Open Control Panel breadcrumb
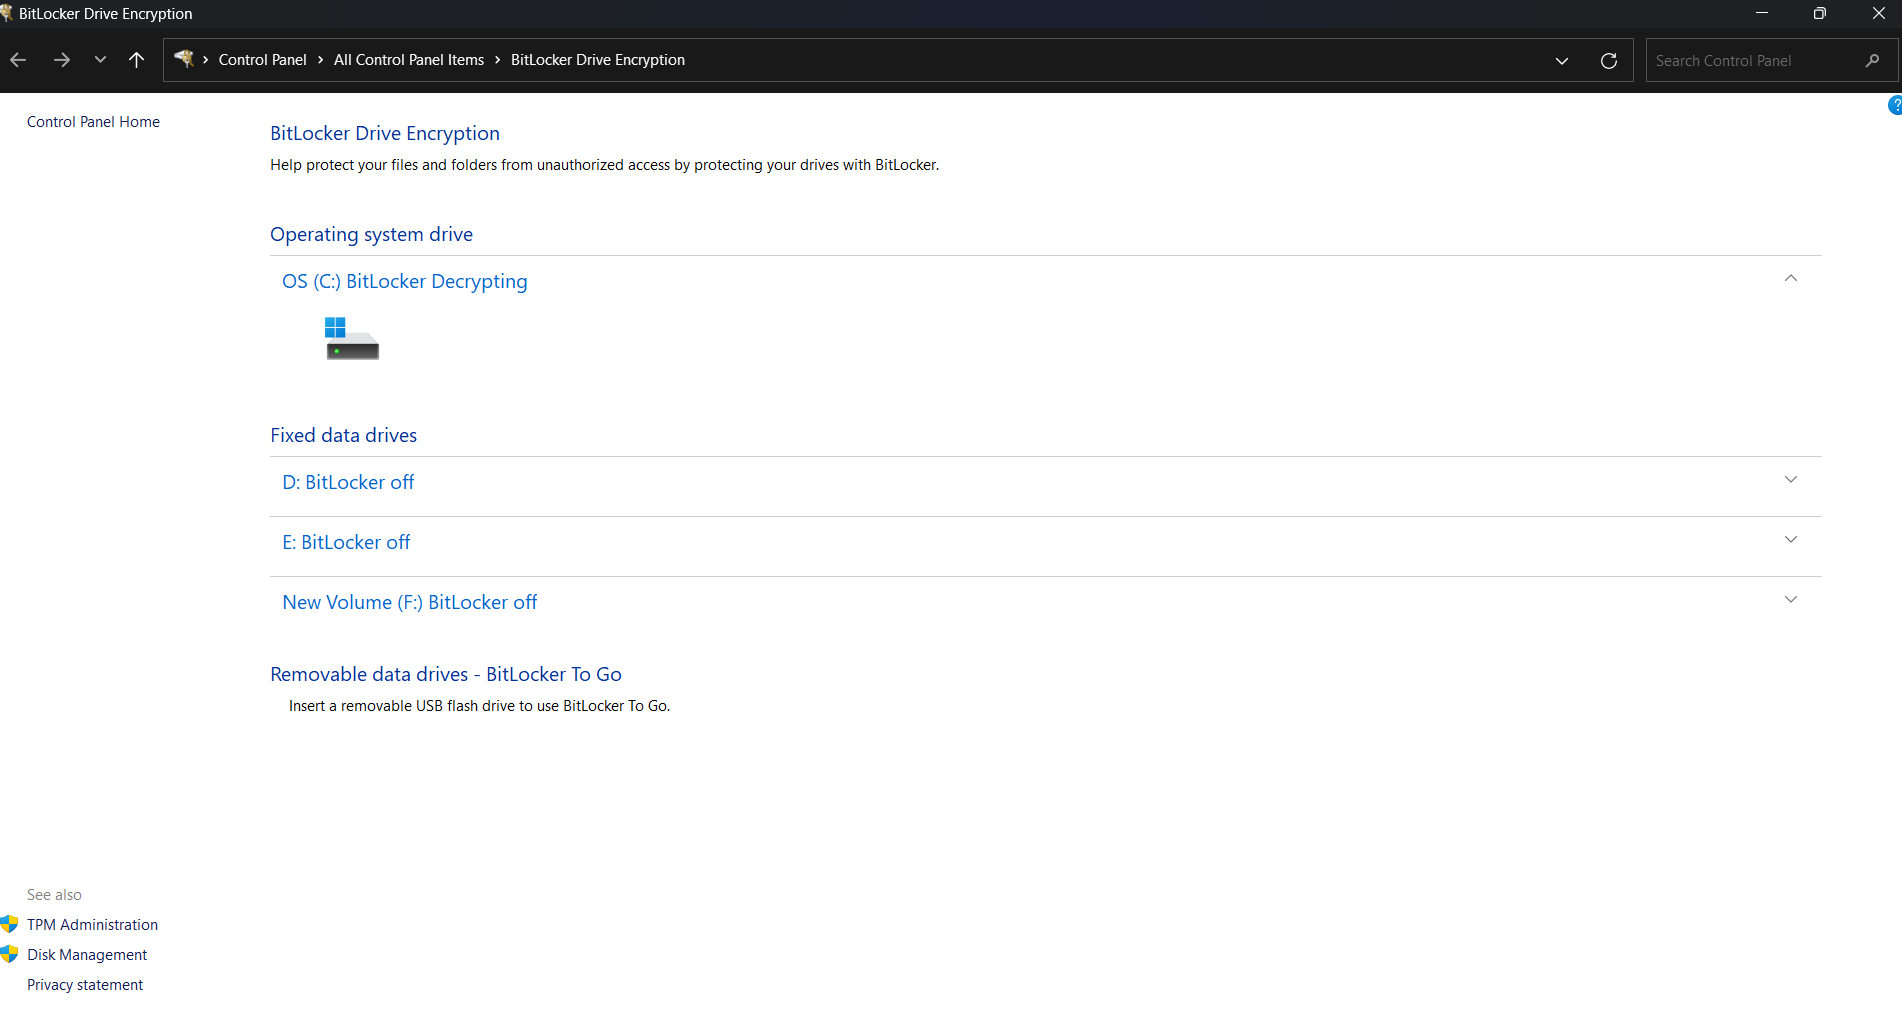 point(262,60)
